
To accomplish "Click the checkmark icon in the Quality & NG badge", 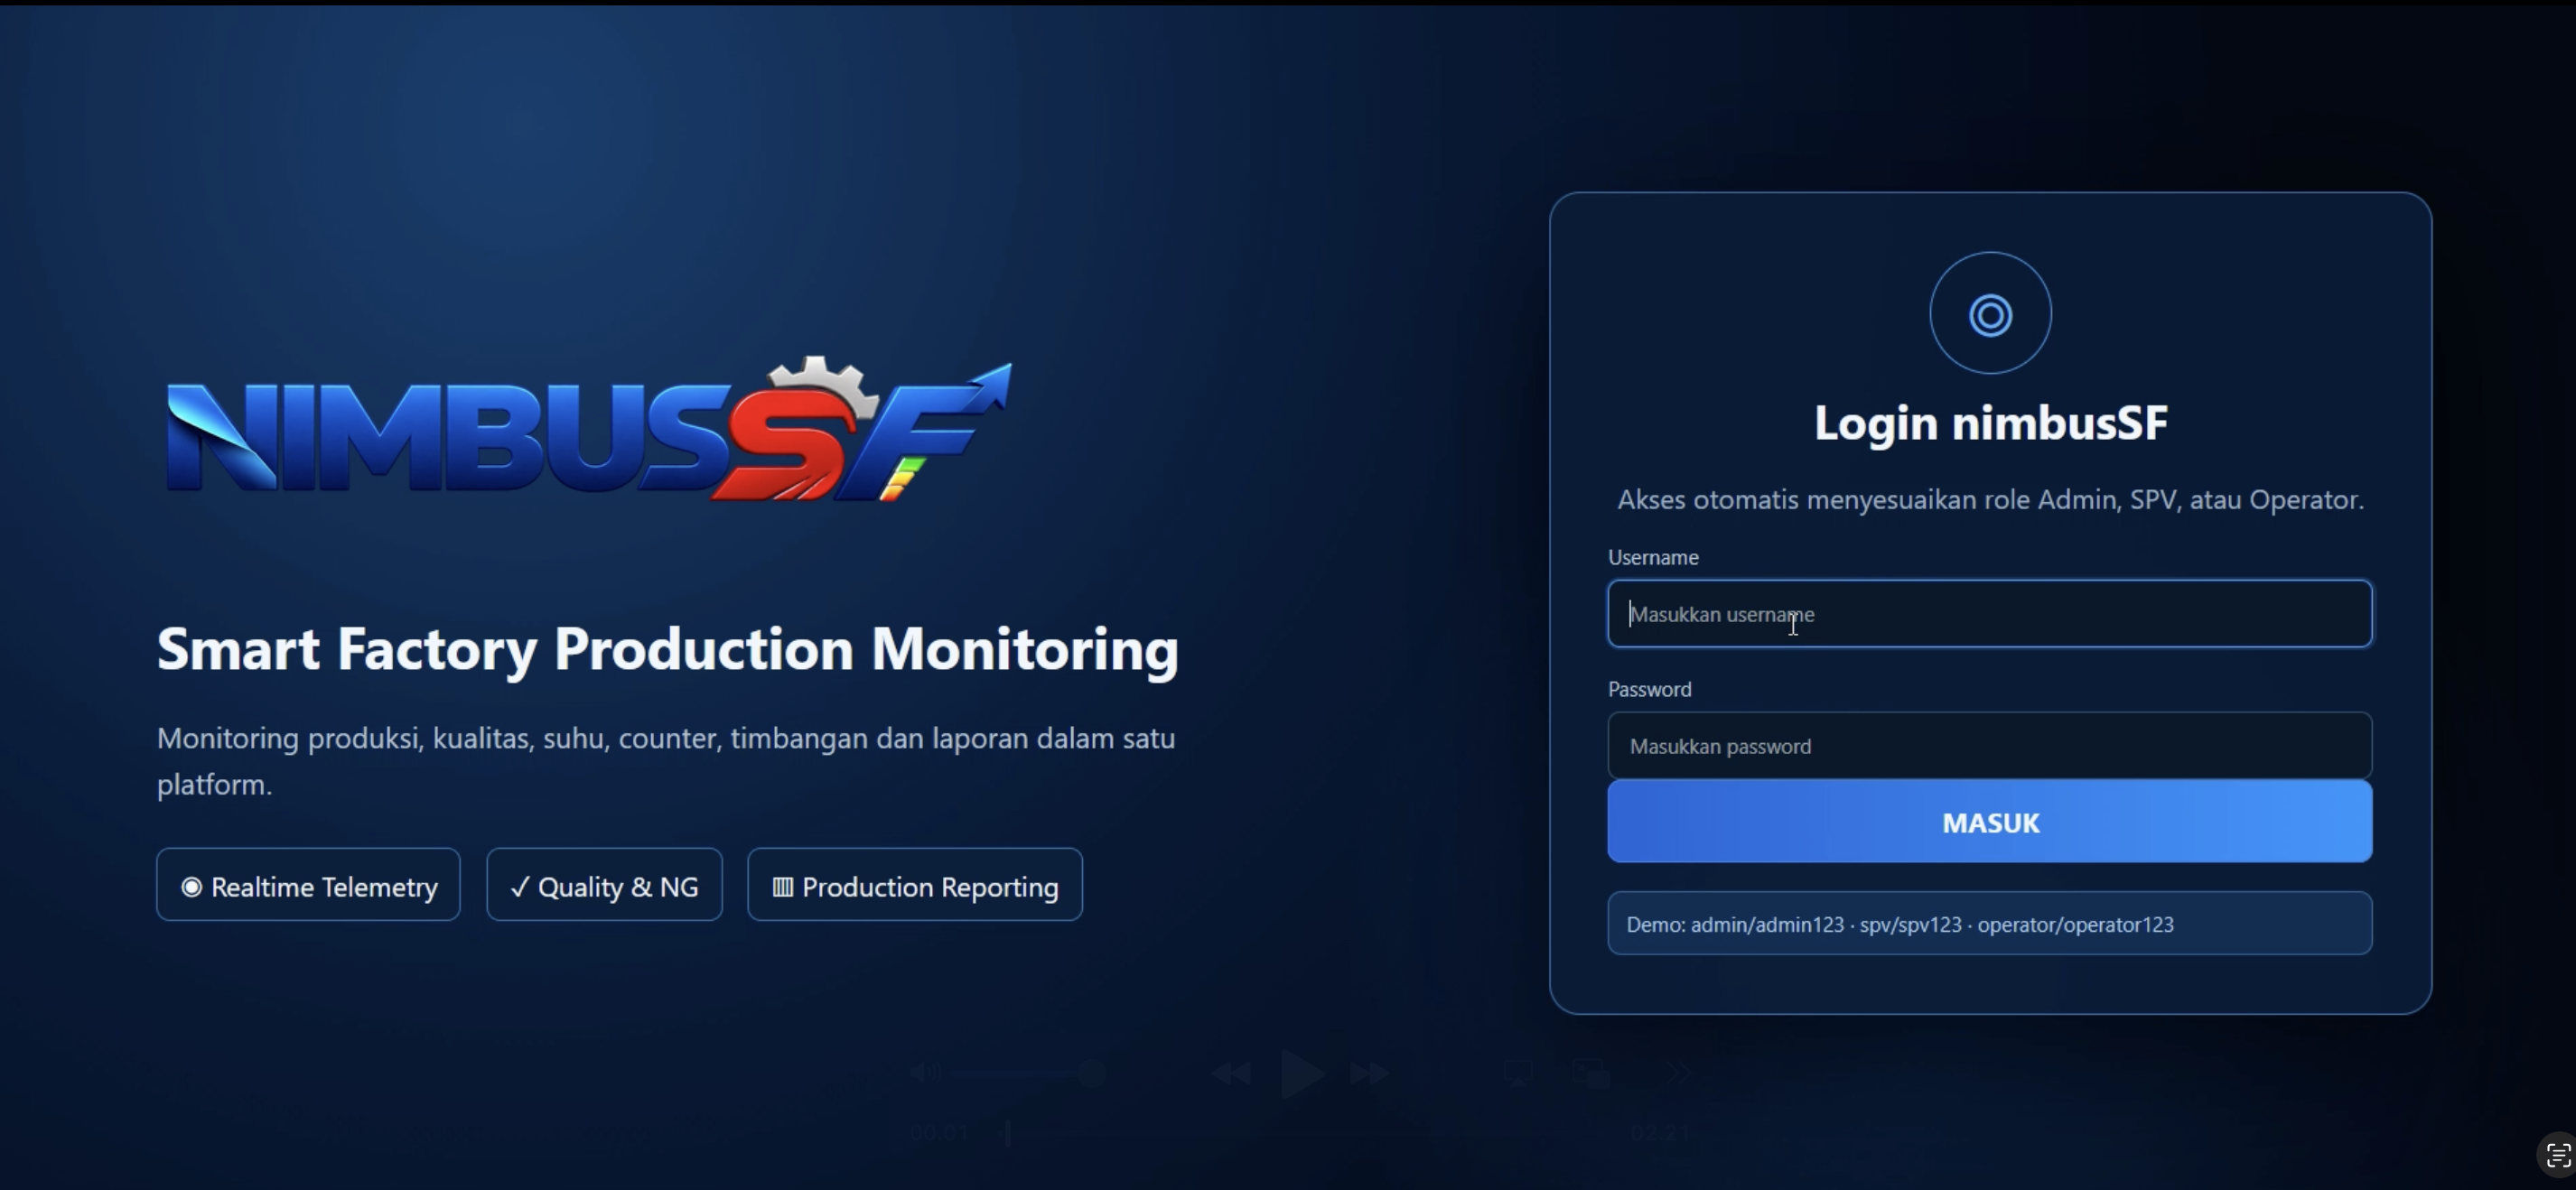I will (x=520, y=886).
